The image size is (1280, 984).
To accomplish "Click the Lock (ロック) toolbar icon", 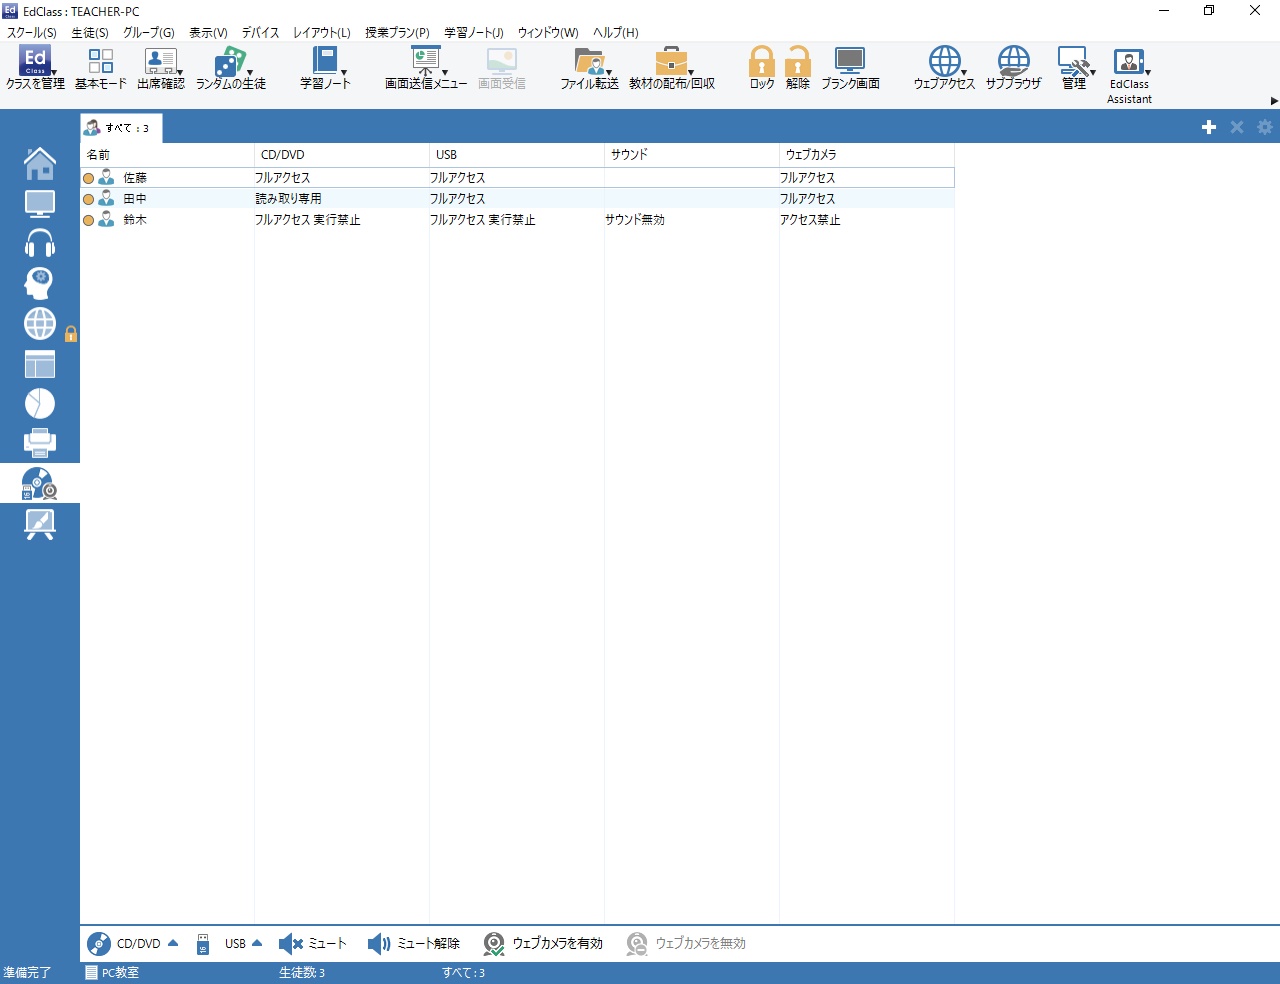I will coord(761,68).
